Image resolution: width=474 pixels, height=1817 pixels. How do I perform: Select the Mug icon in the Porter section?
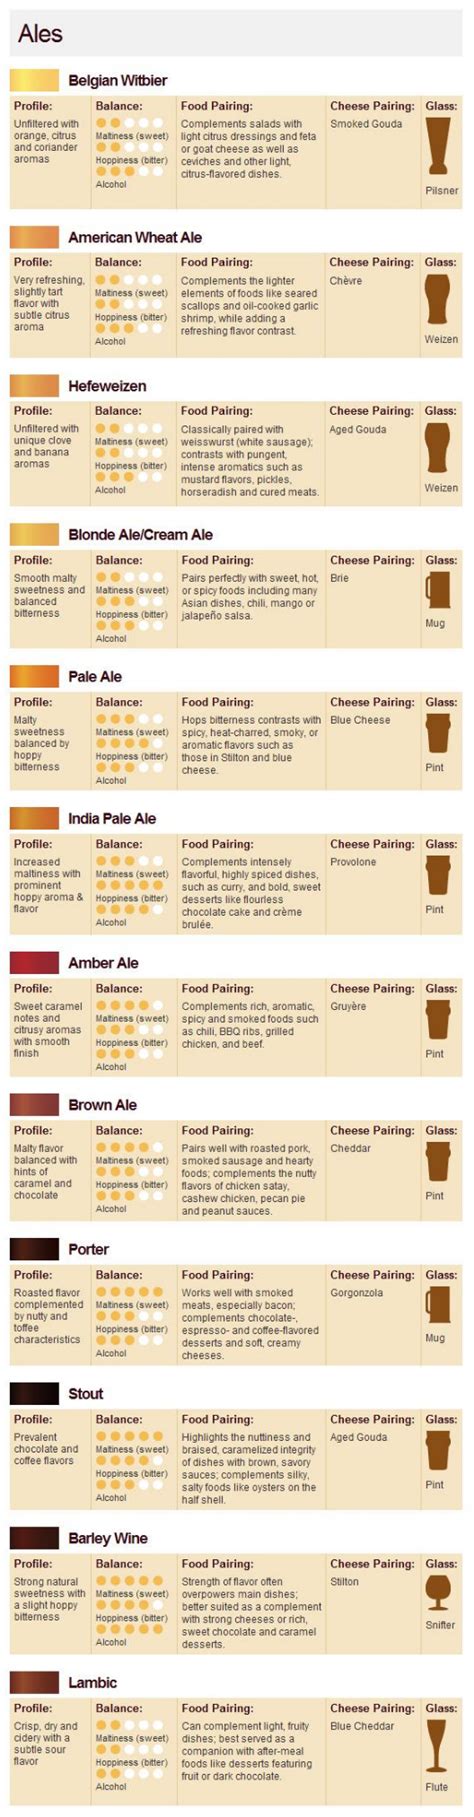[438, 1305]
